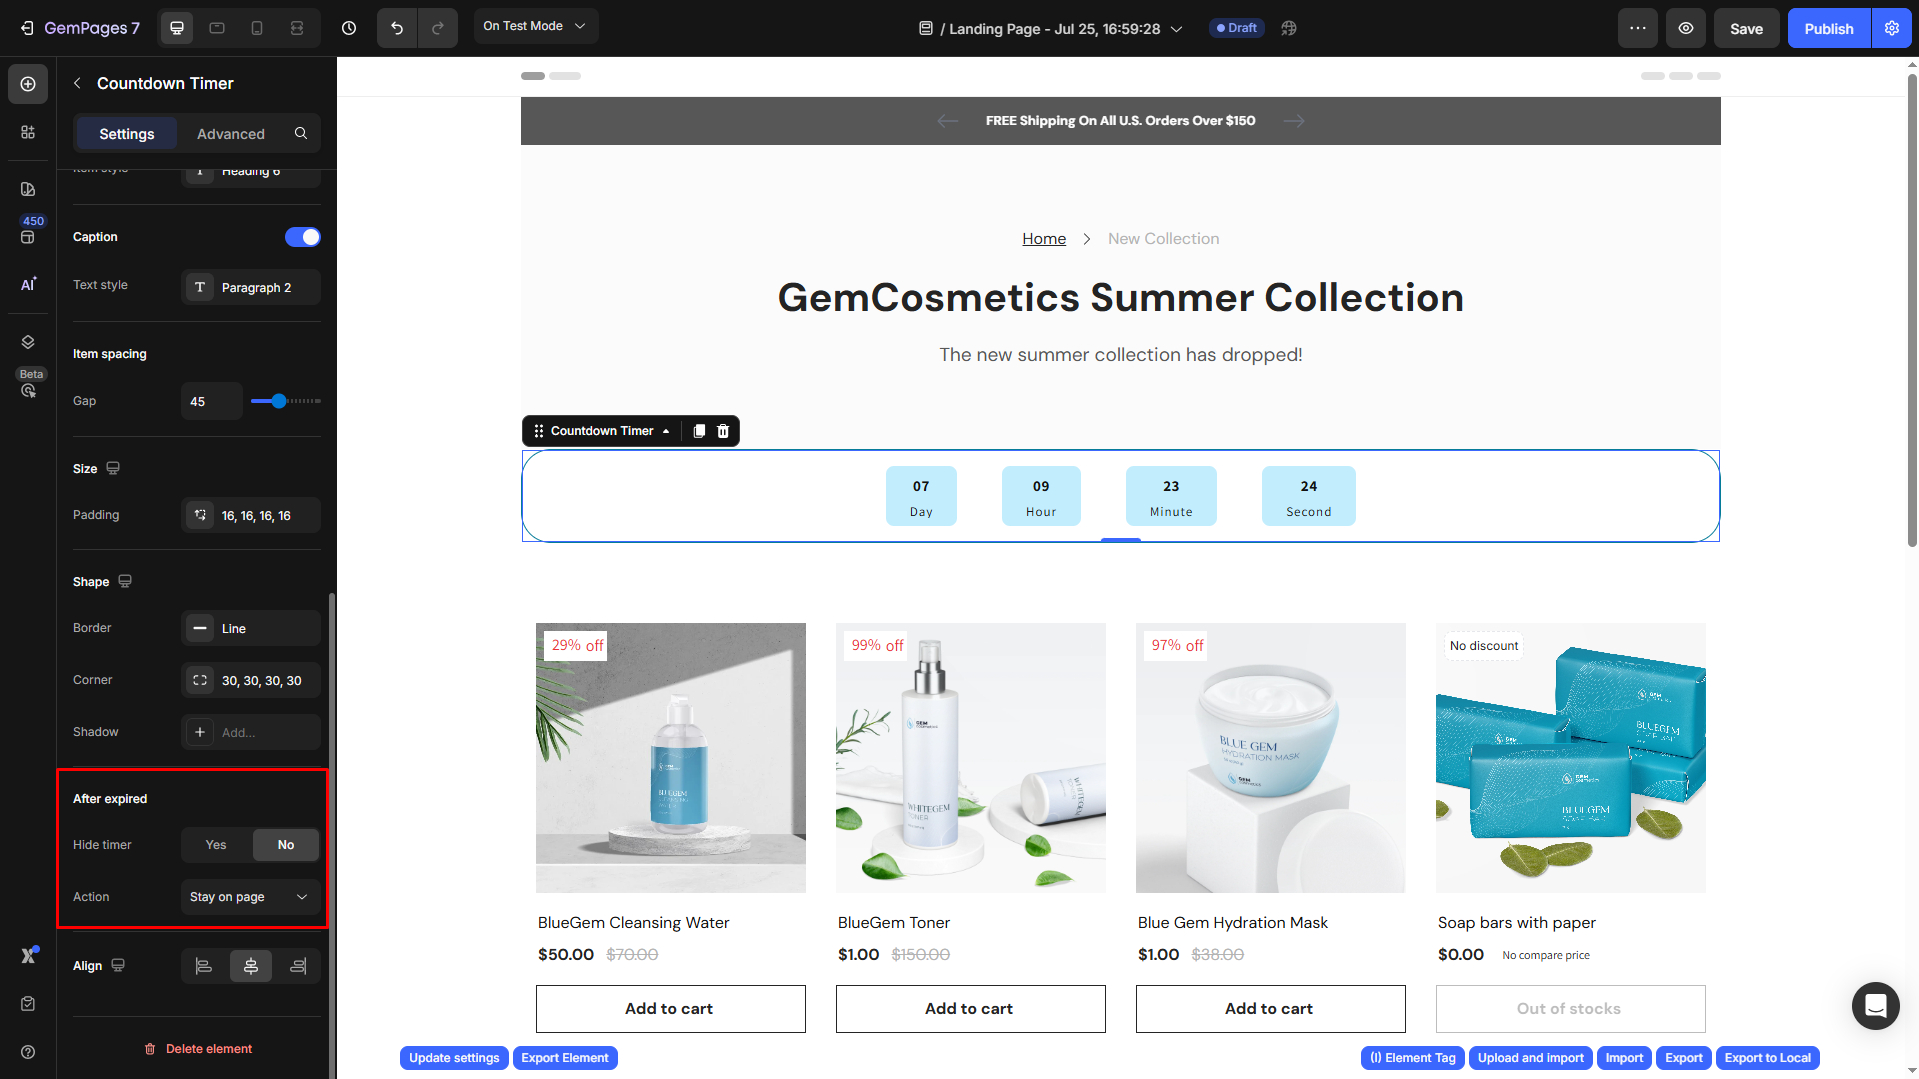Duplicate the Countdown Timer element
This screenshot has height=1079, width=1919.
point(699,431)
